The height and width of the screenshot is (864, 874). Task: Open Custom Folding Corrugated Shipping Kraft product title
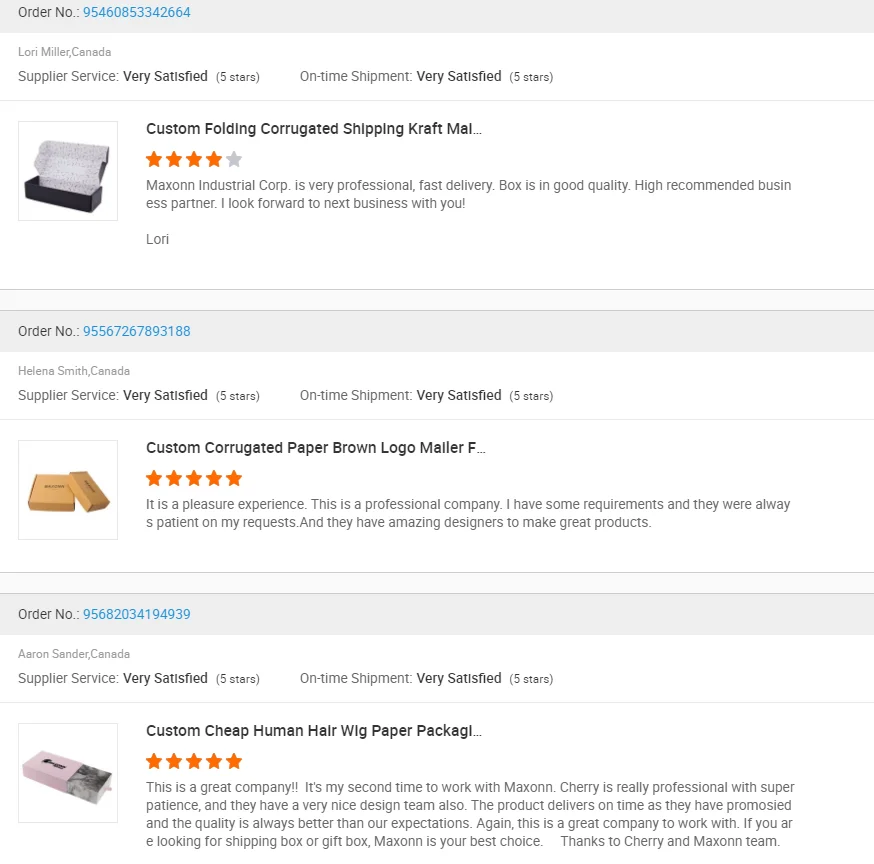[313, 129]
